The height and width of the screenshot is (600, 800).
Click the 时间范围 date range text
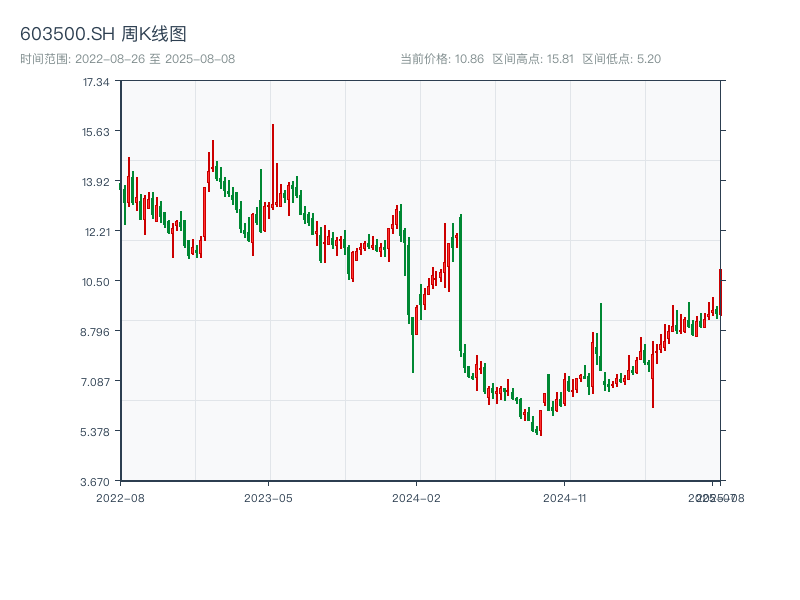point(127,59)
